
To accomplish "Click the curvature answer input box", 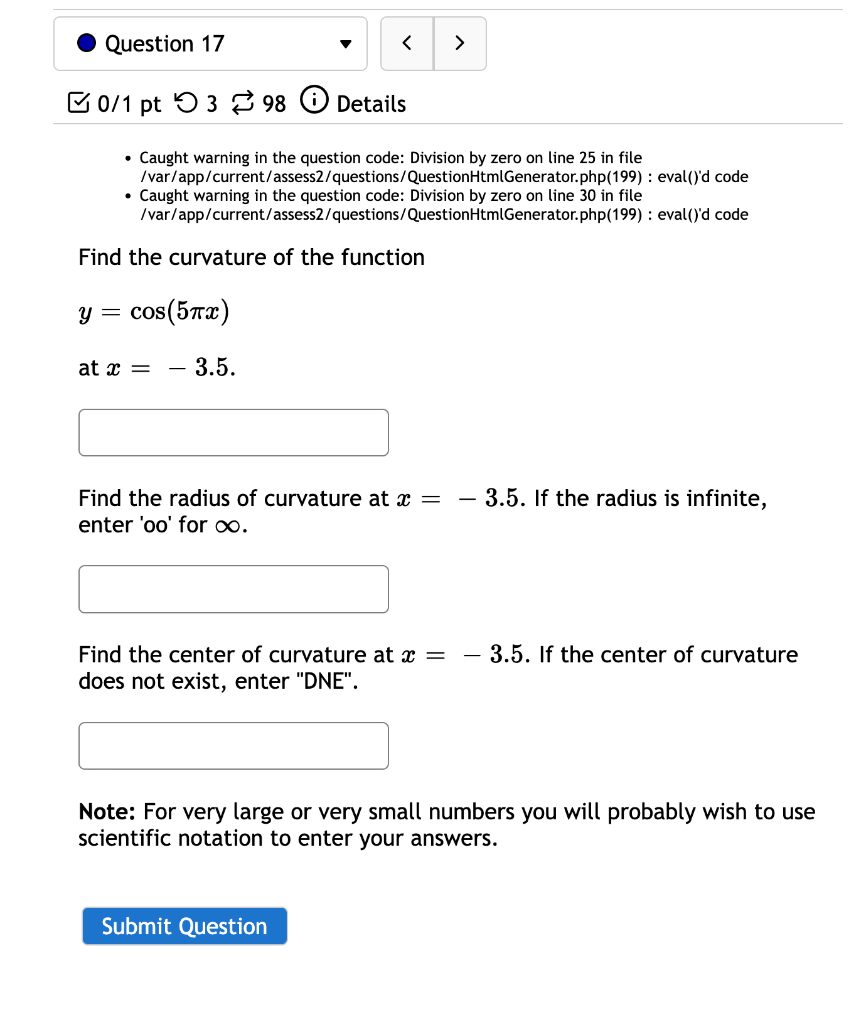I will coord(233,432).
